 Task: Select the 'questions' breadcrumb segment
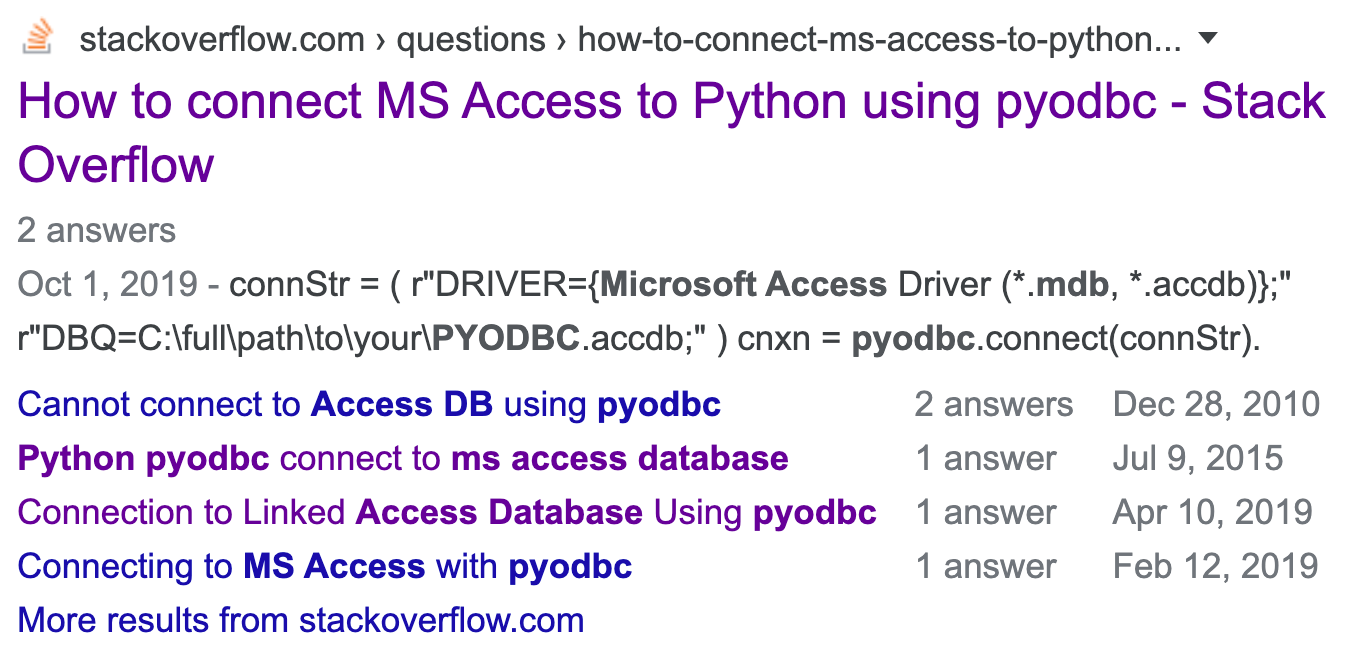click(x=472, y=40)
